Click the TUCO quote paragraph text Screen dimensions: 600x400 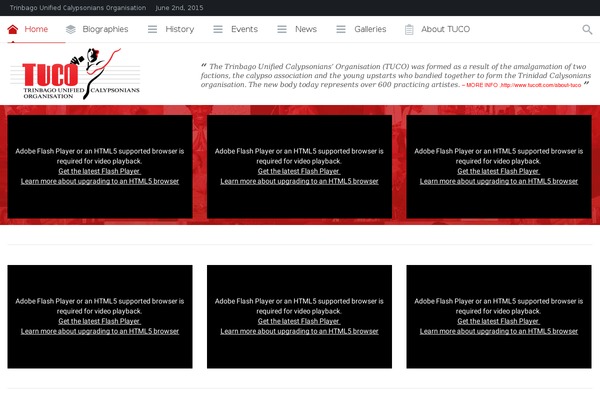point(396,75)
